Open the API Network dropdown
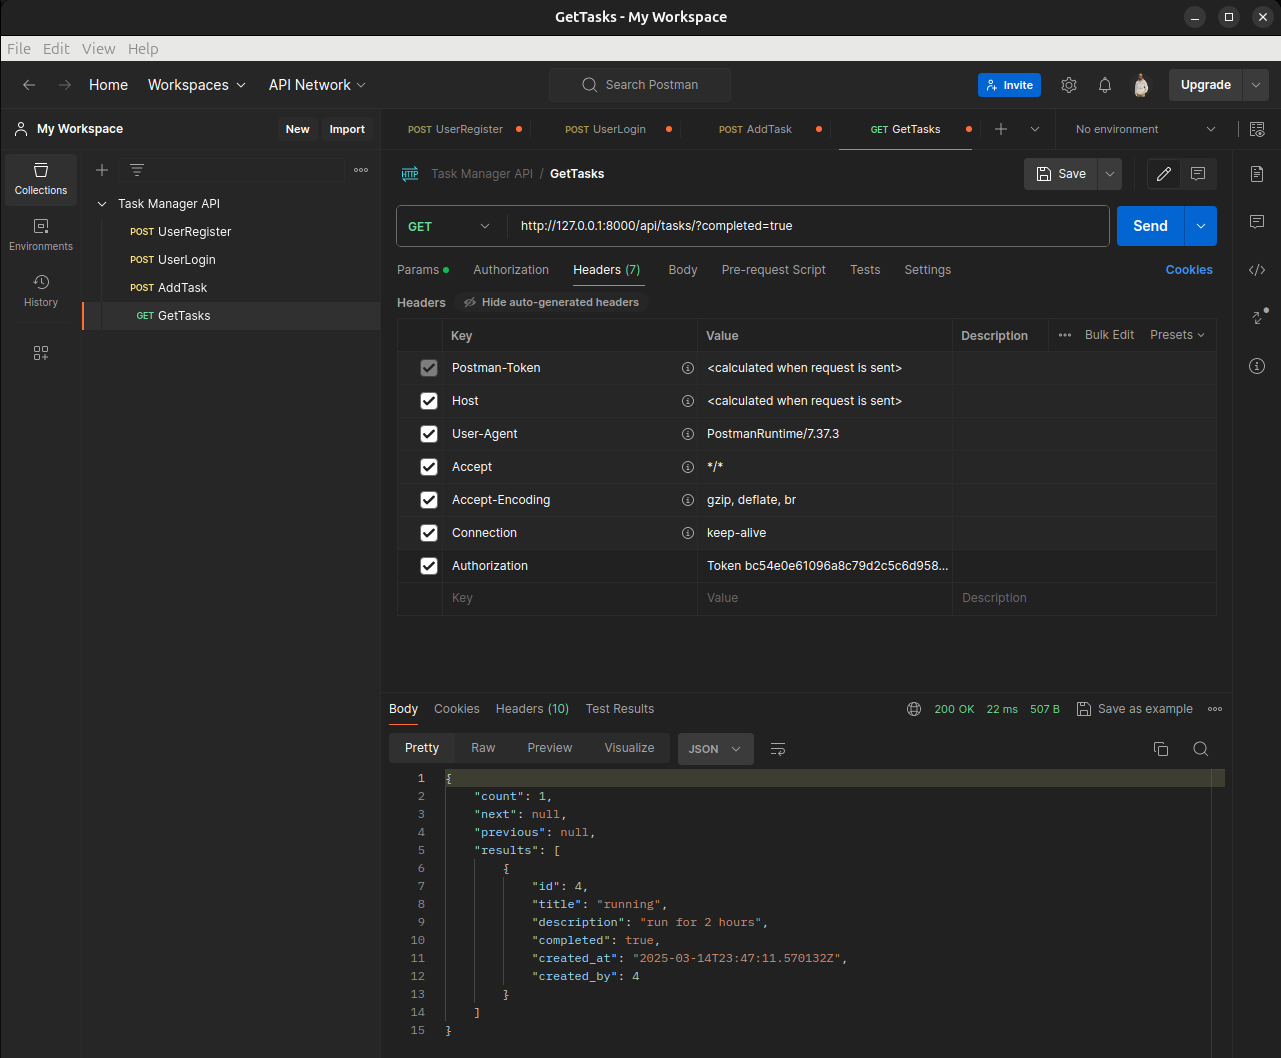 (x=317, y=85)
